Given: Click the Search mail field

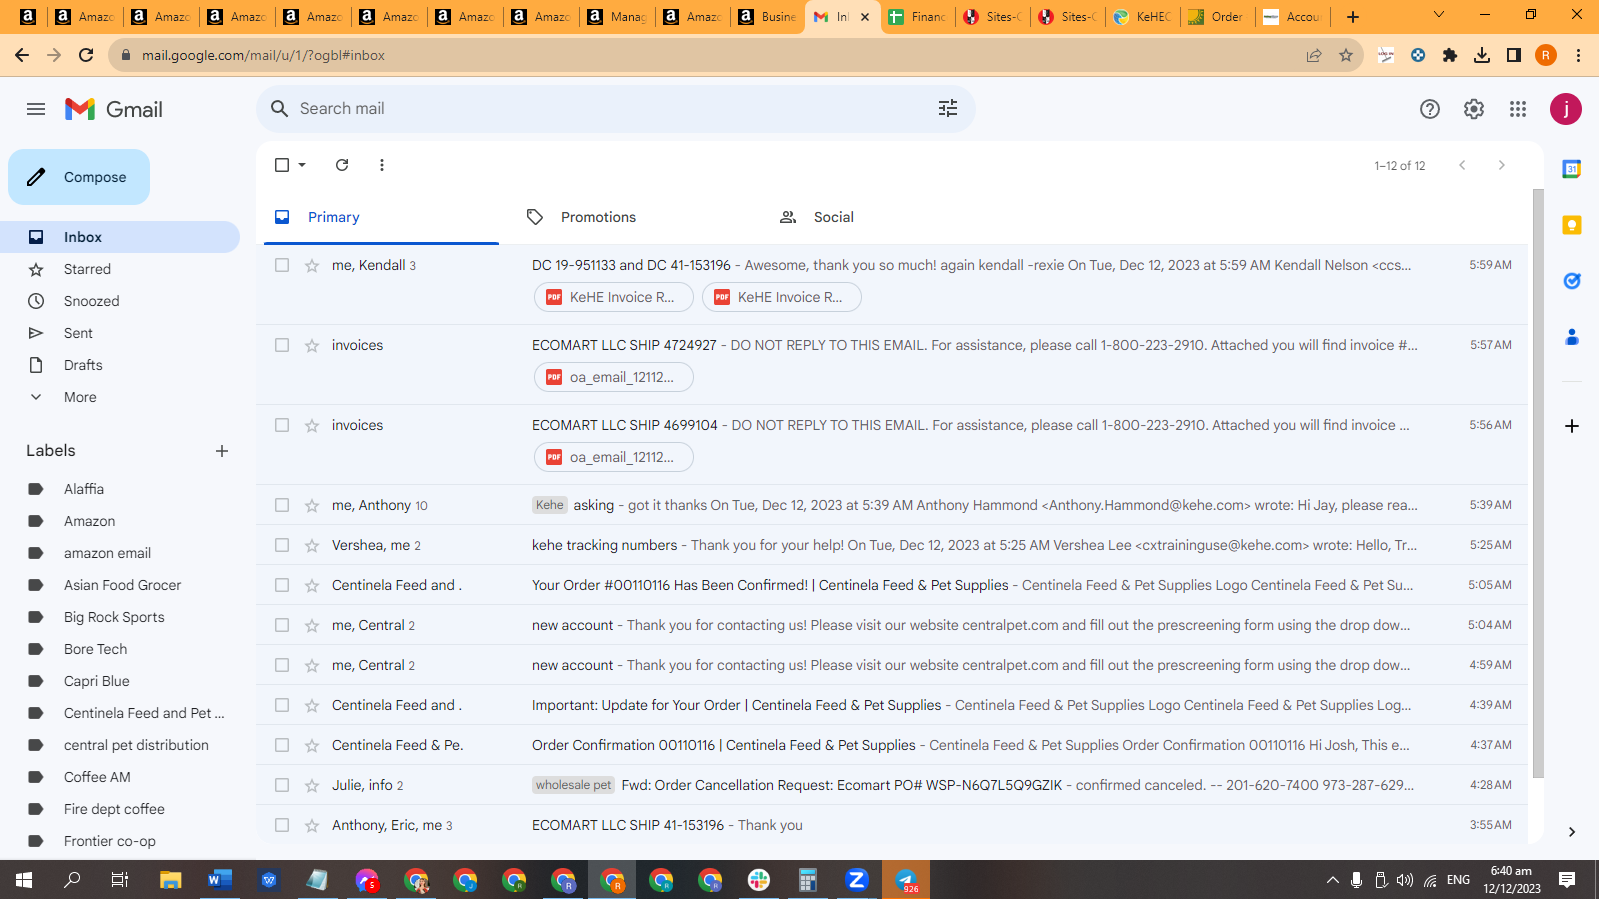Looking at the screenshot, I should (x=610, y=109).
